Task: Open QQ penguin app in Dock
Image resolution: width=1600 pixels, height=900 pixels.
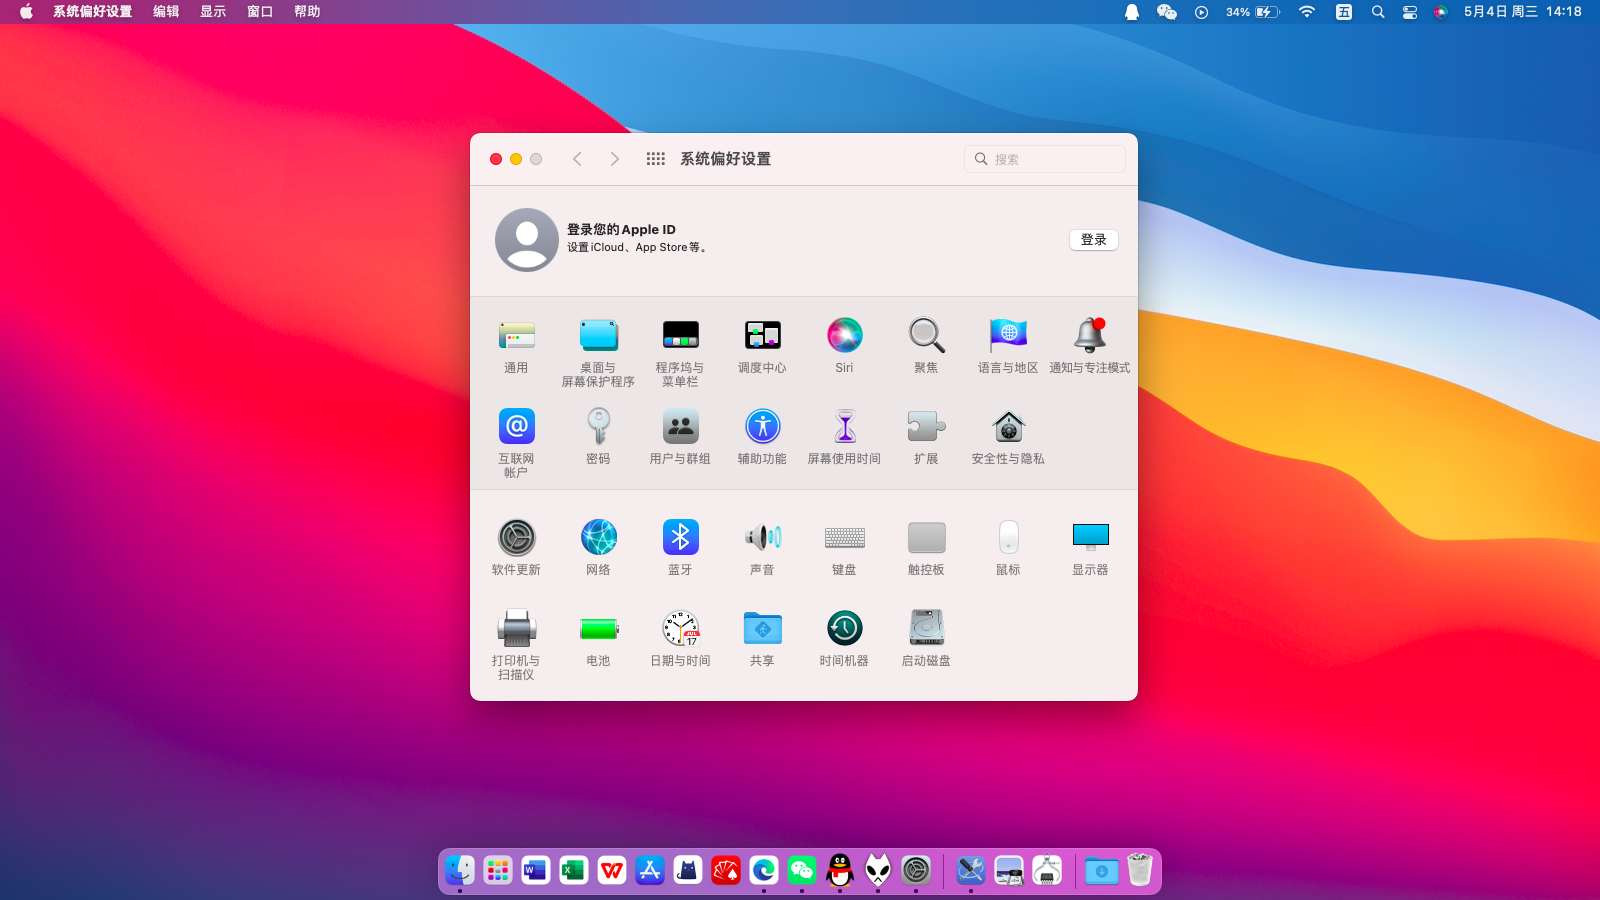Action: pos(840,871)
